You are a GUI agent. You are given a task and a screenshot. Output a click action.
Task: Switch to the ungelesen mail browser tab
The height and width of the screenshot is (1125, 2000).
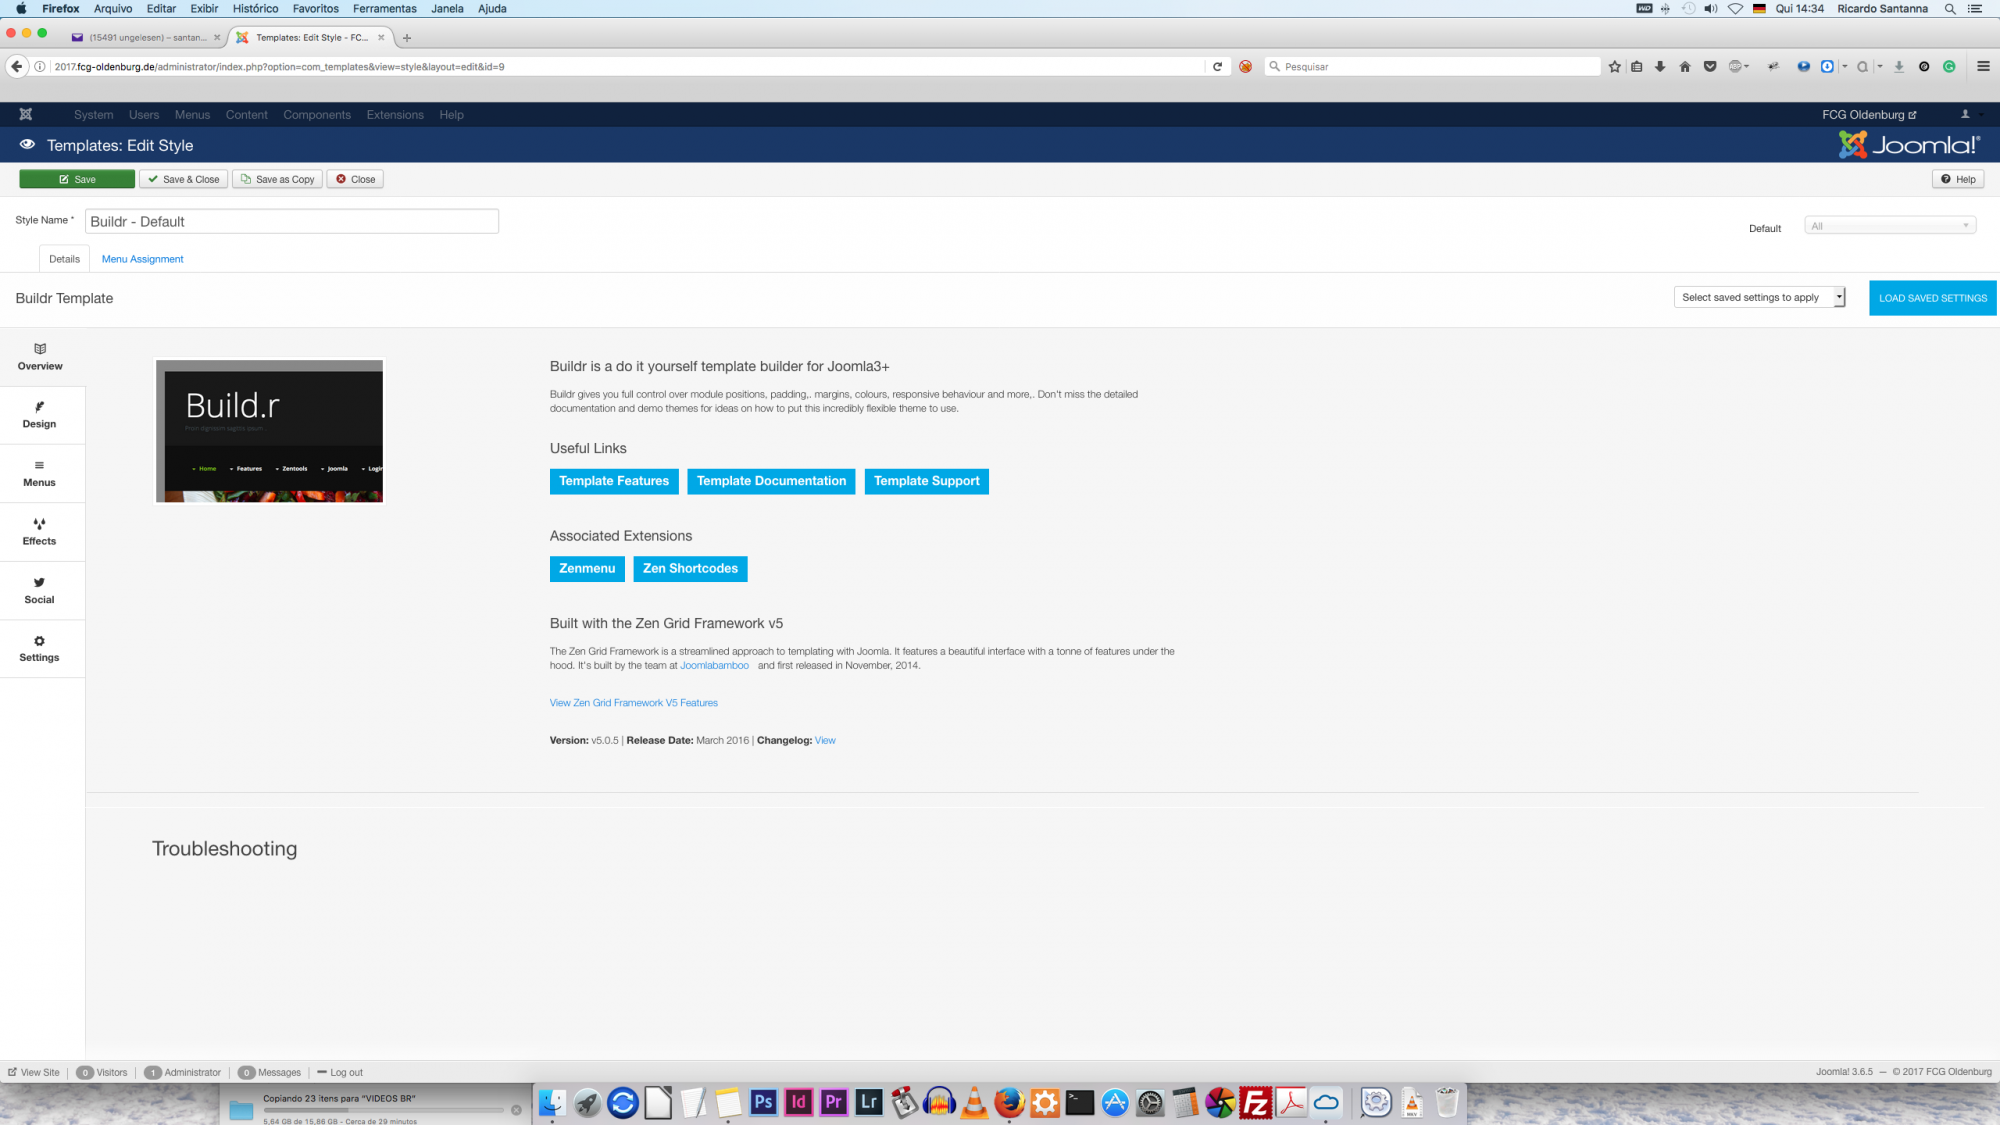pos(146,38)
